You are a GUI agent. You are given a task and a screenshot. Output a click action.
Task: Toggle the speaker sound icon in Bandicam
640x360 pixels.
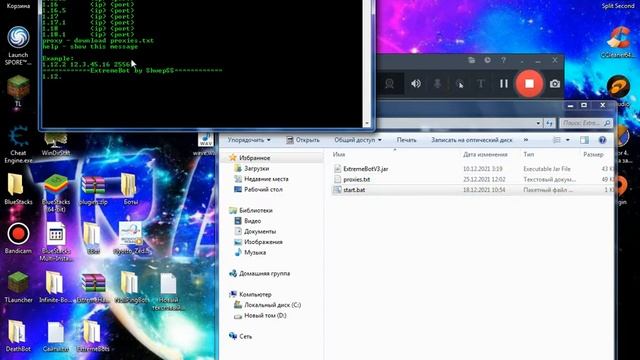point(416,84)
